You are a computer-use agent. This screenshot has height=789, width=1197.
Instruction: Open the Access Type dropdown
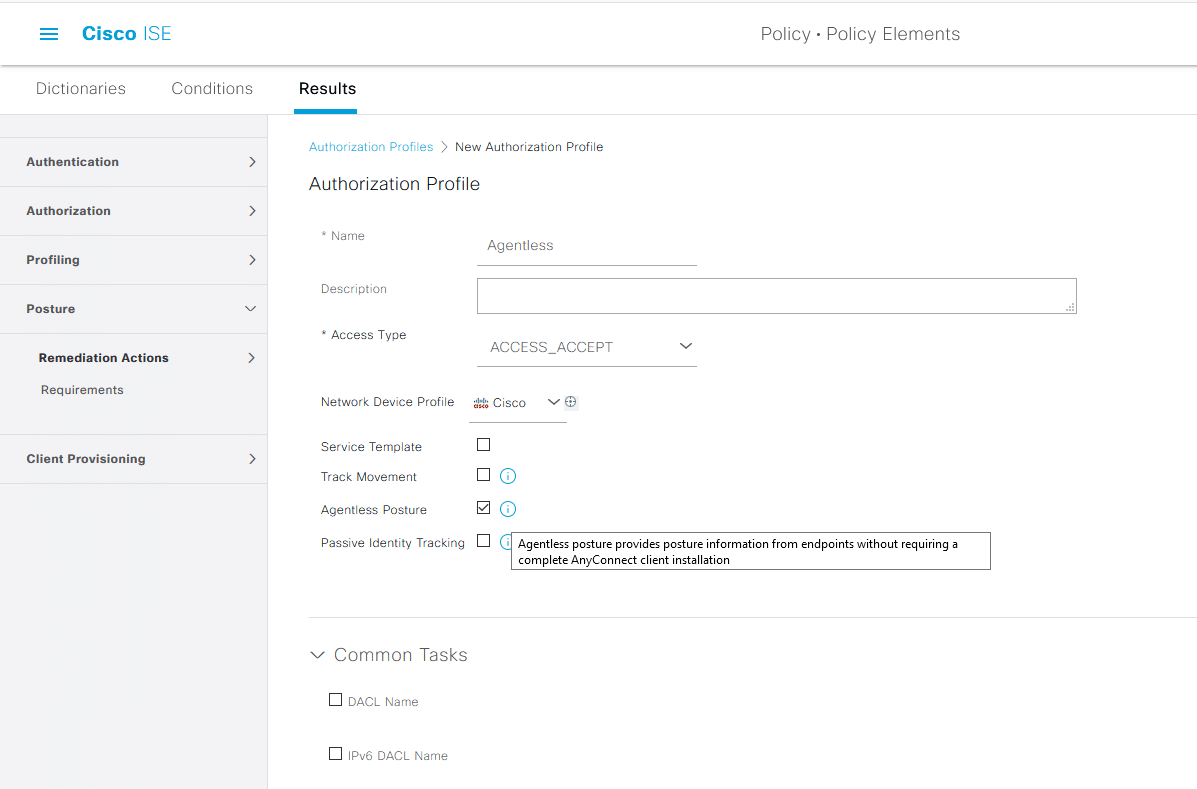click(586, 347)
